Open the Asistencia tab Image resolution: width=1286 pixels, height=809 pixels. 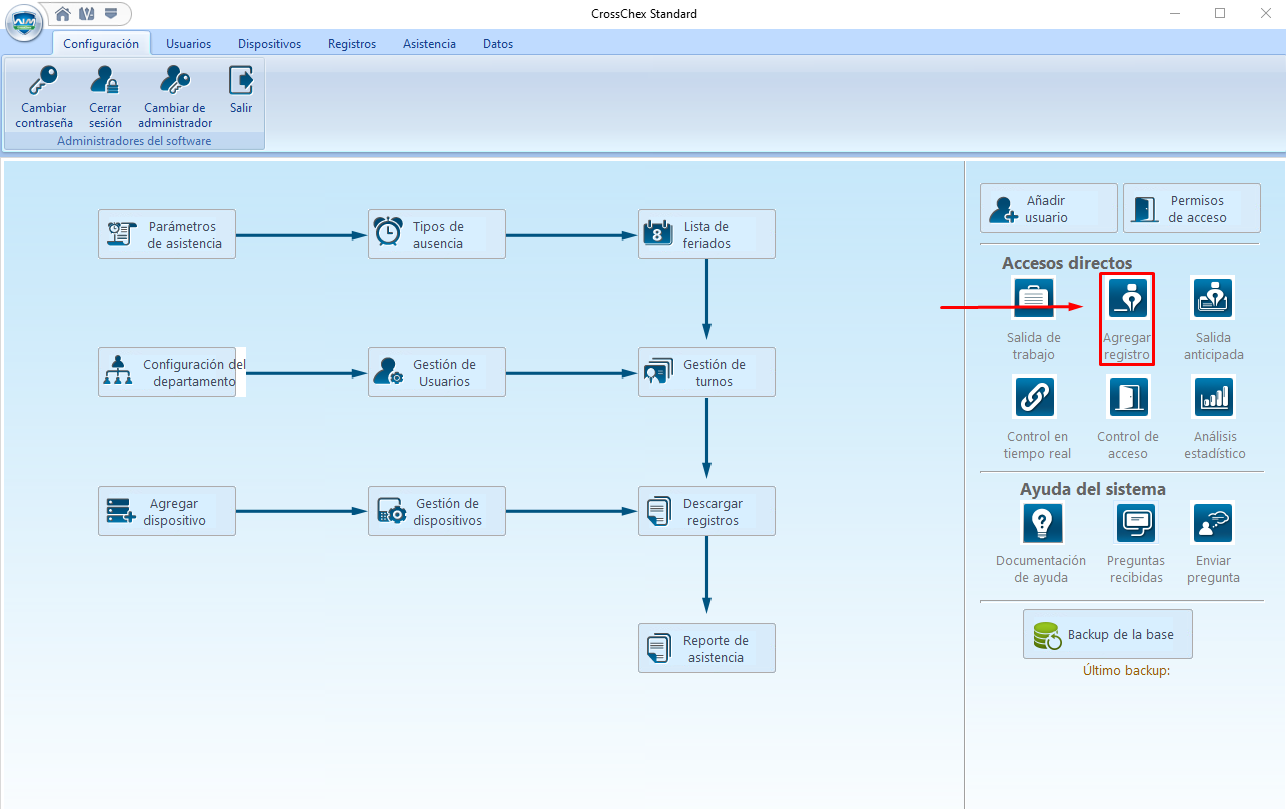[429, 43]
